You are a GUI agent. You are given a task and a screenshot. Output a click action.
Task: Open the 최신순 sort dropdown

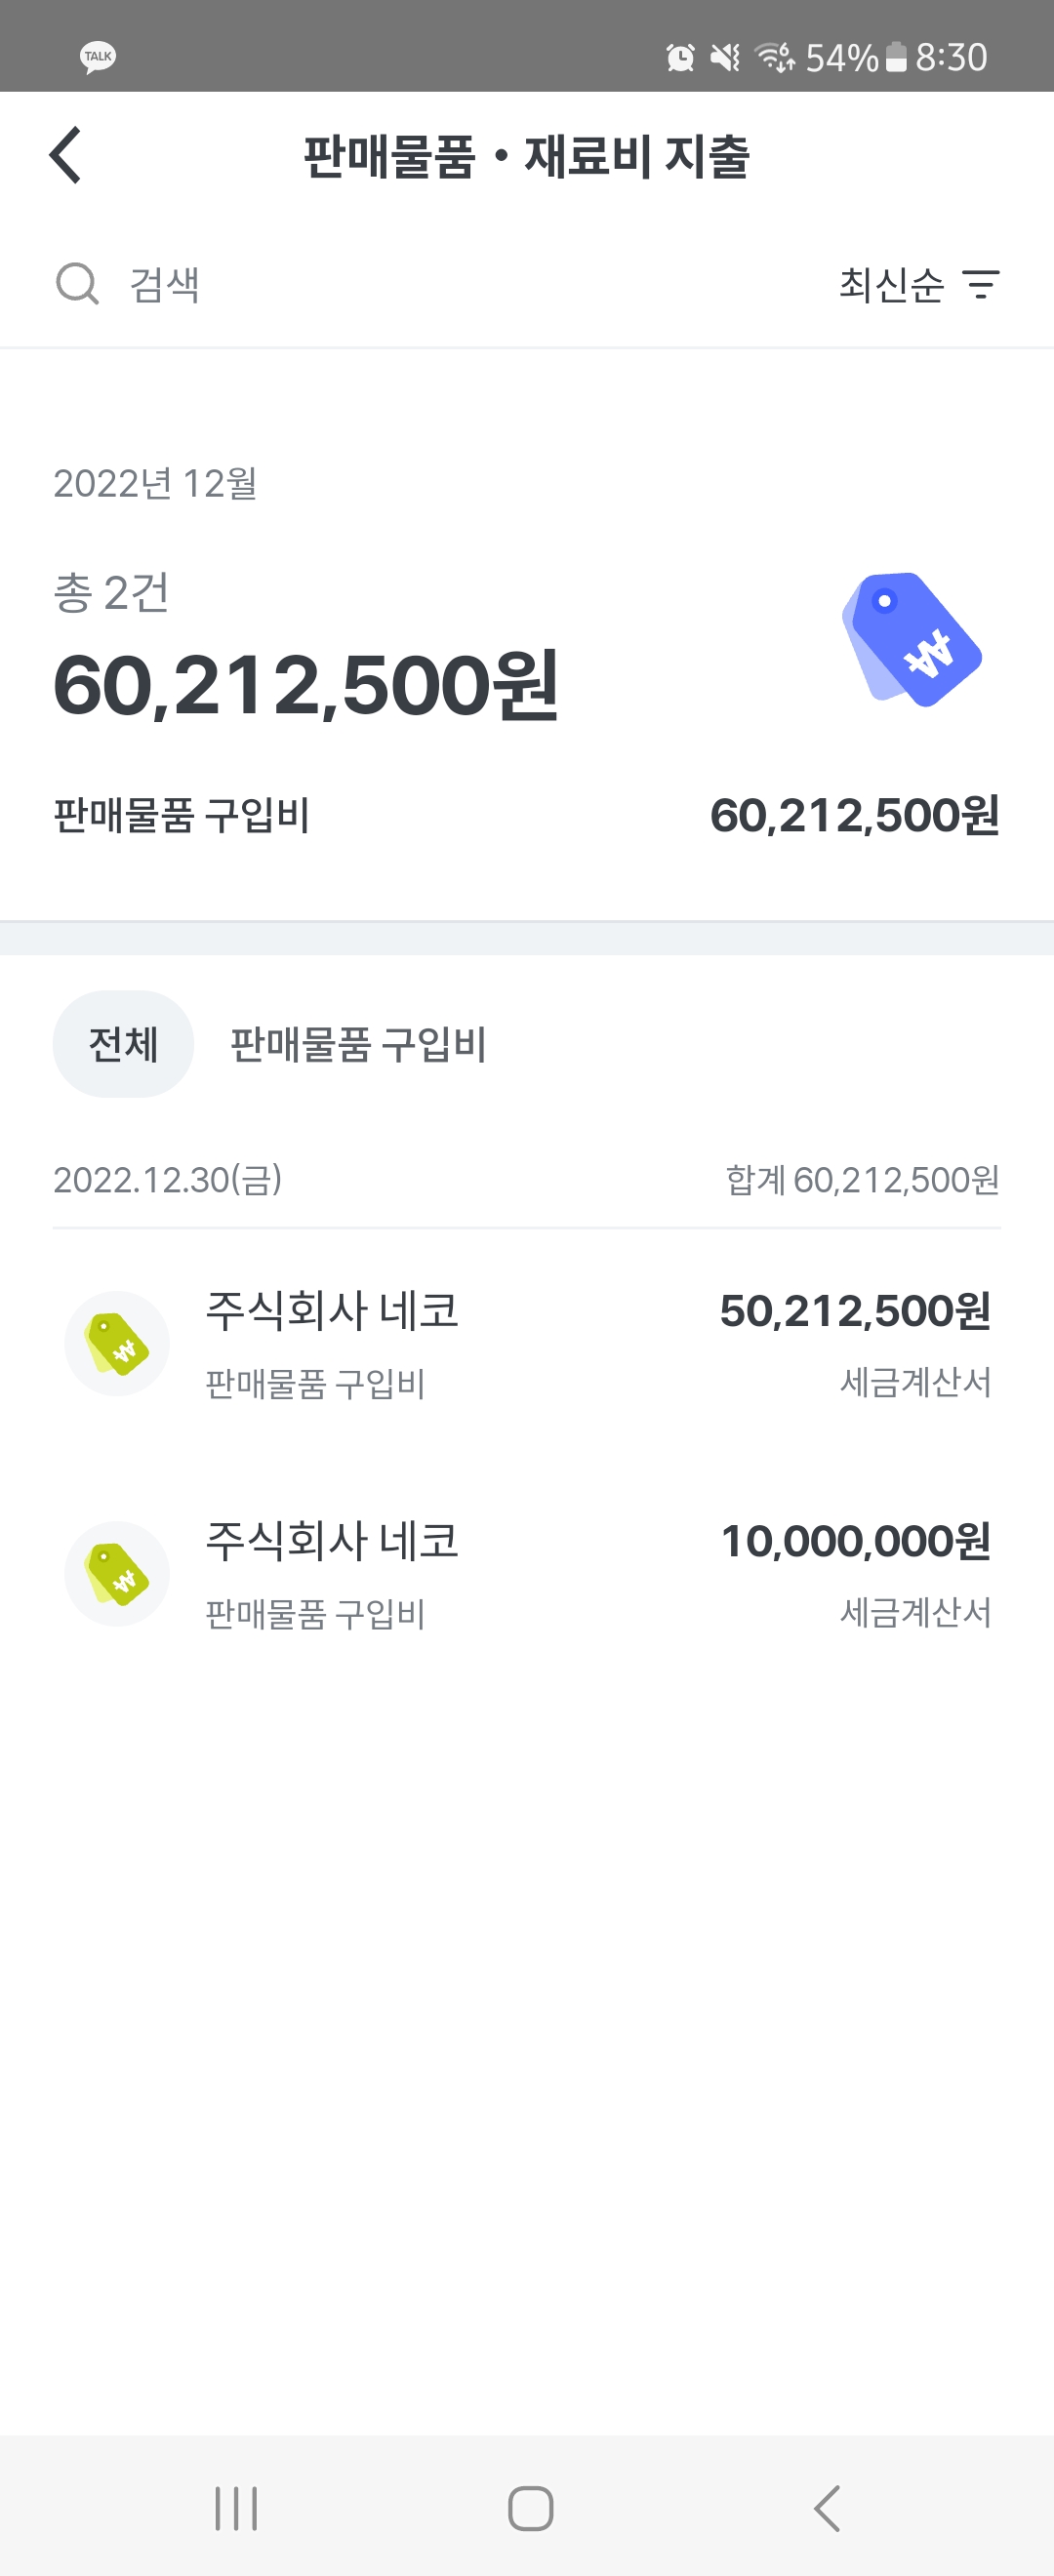(891, 285)
